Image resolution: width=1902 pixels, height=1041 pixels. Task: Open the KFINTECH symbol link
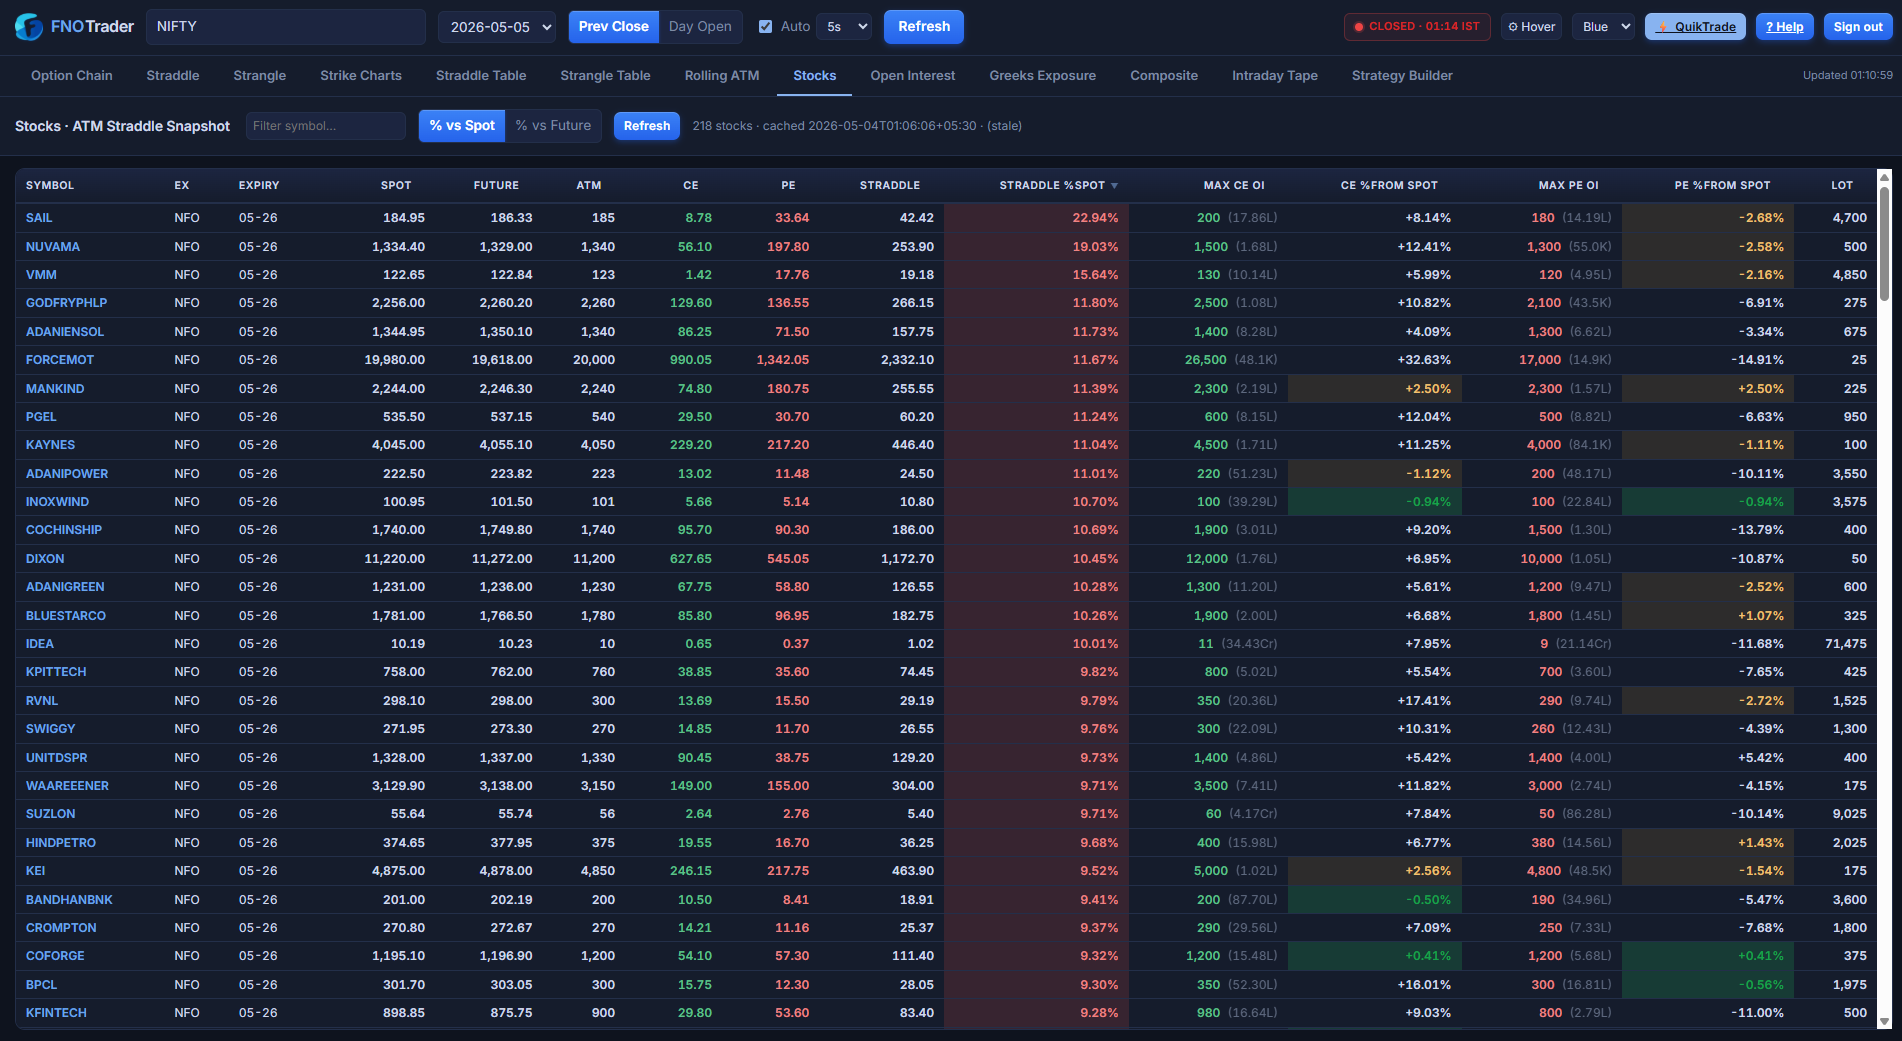[56, 1013]
